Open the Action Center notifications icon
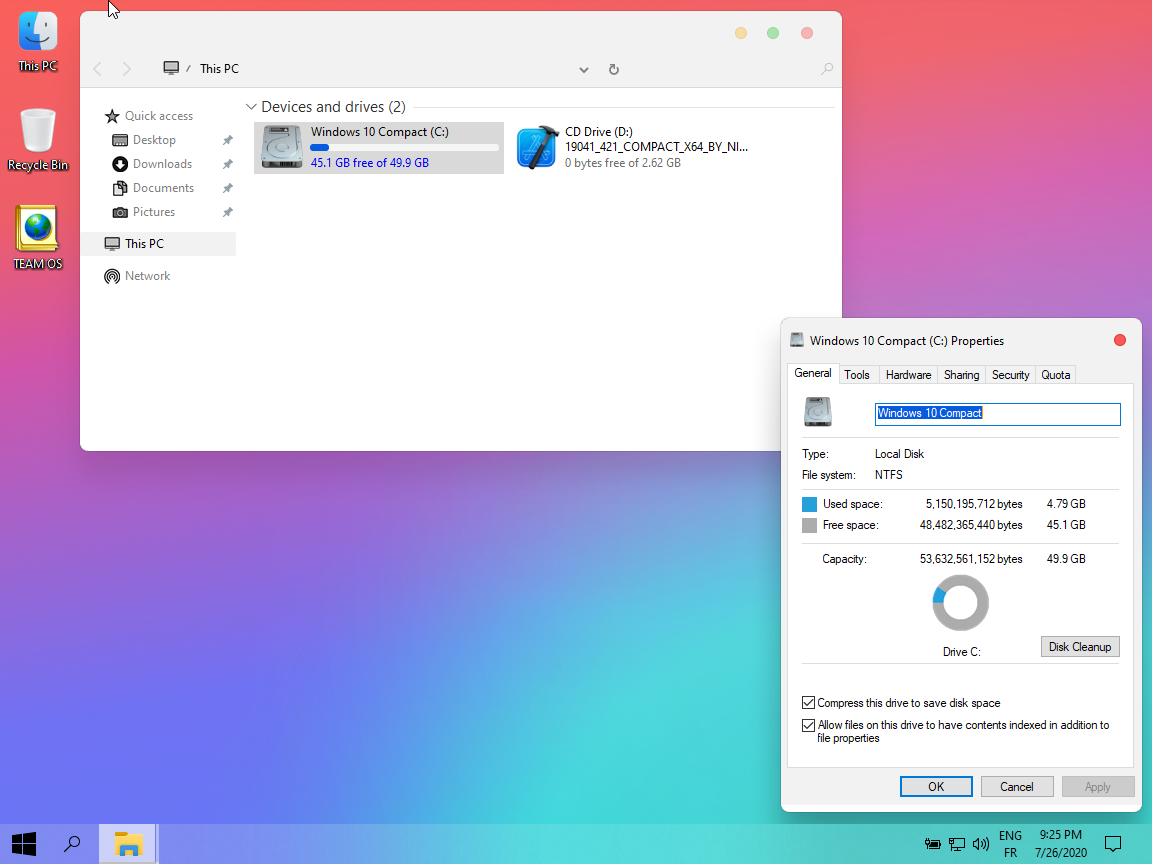Screen dimensions: 1152x864 tap(1113, 844)
